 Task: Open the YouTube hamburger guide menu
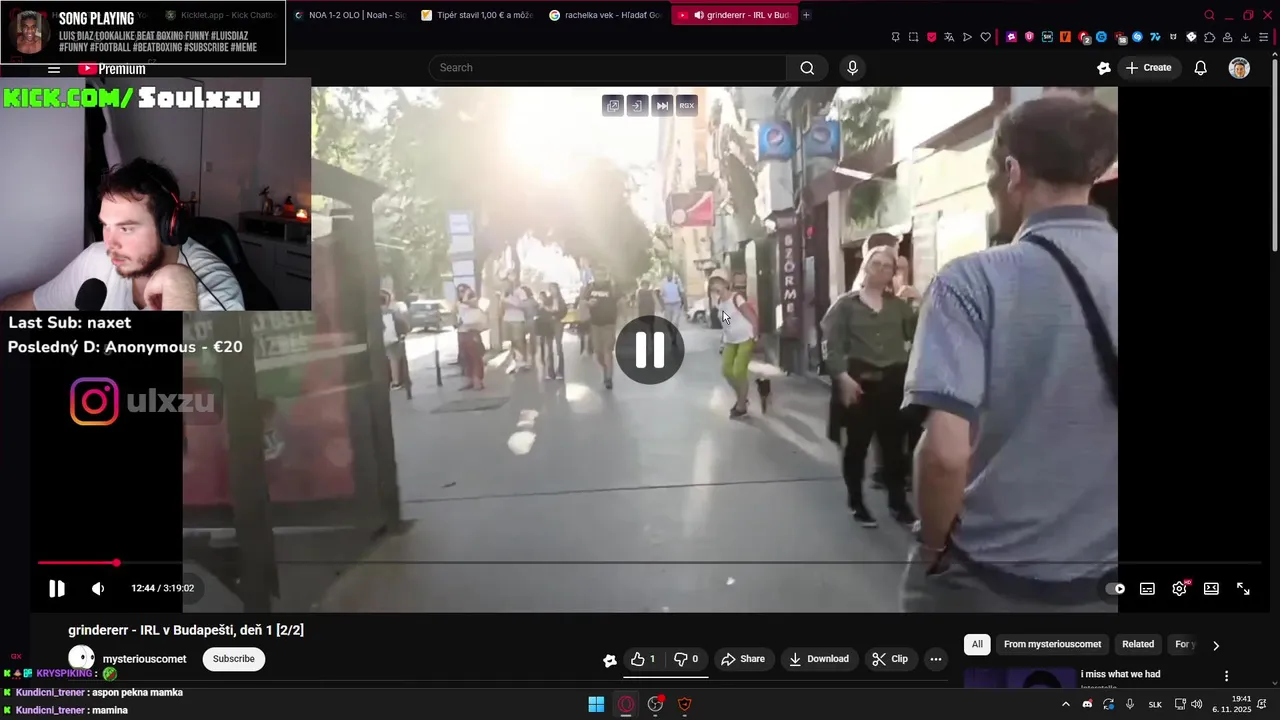pos(54,69)
